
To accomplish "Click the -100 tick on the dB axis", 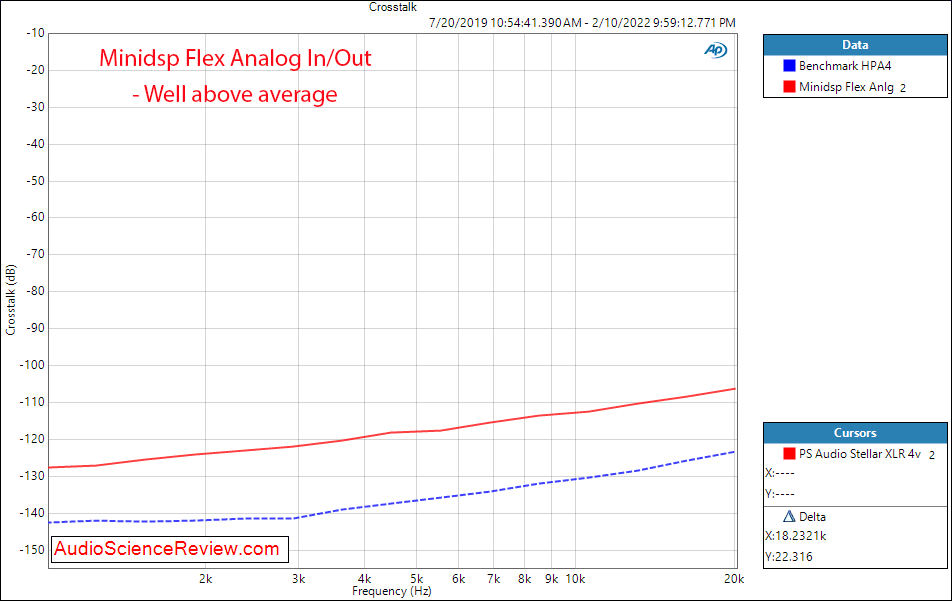I will (33, 365).
